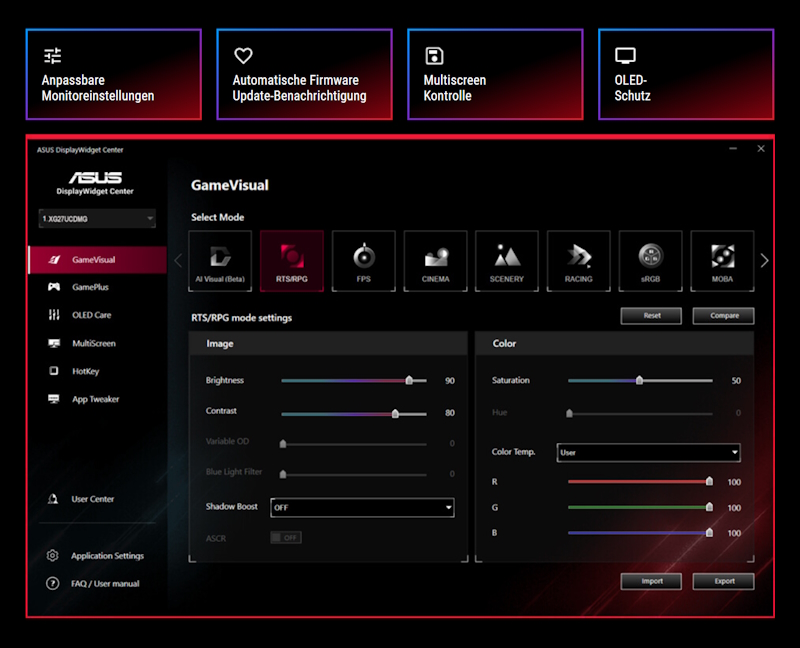Show more modes with the right arrow
Viewport: 800px width, 648px height.
(763, 260)
